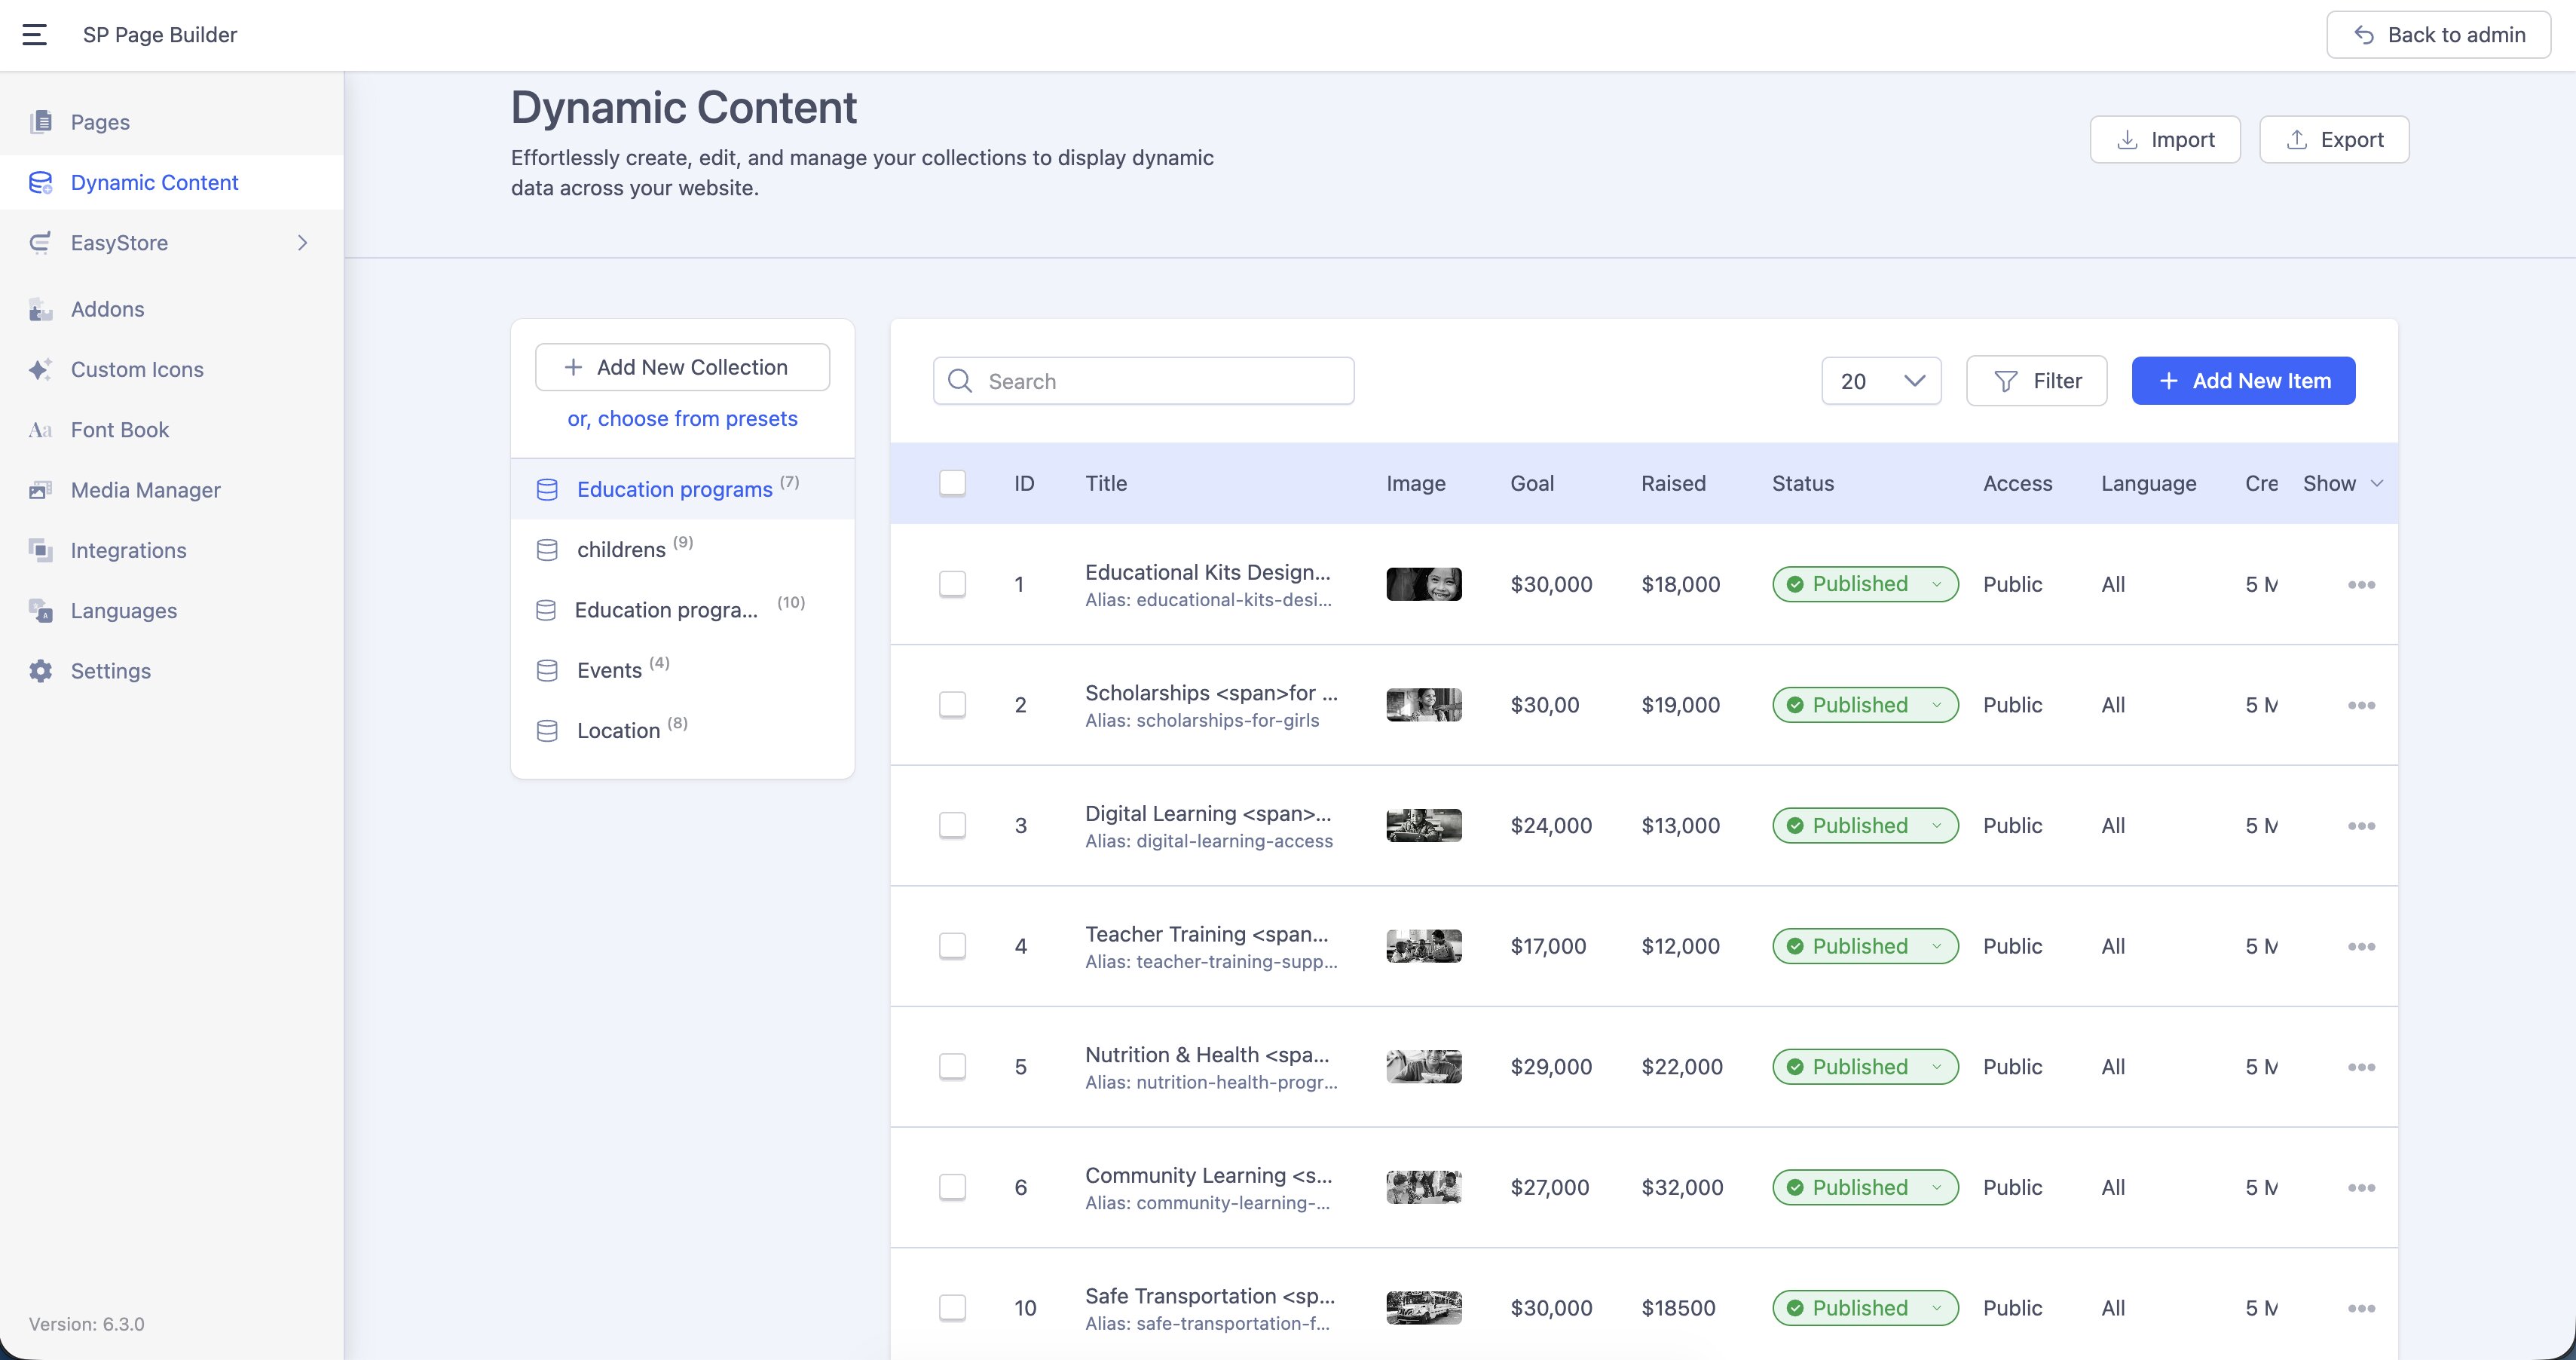Image resolution: width=2576 pixels, height=1360 pixels.
Task: Click the Font Book icon
Action: [x=40, y=430]
